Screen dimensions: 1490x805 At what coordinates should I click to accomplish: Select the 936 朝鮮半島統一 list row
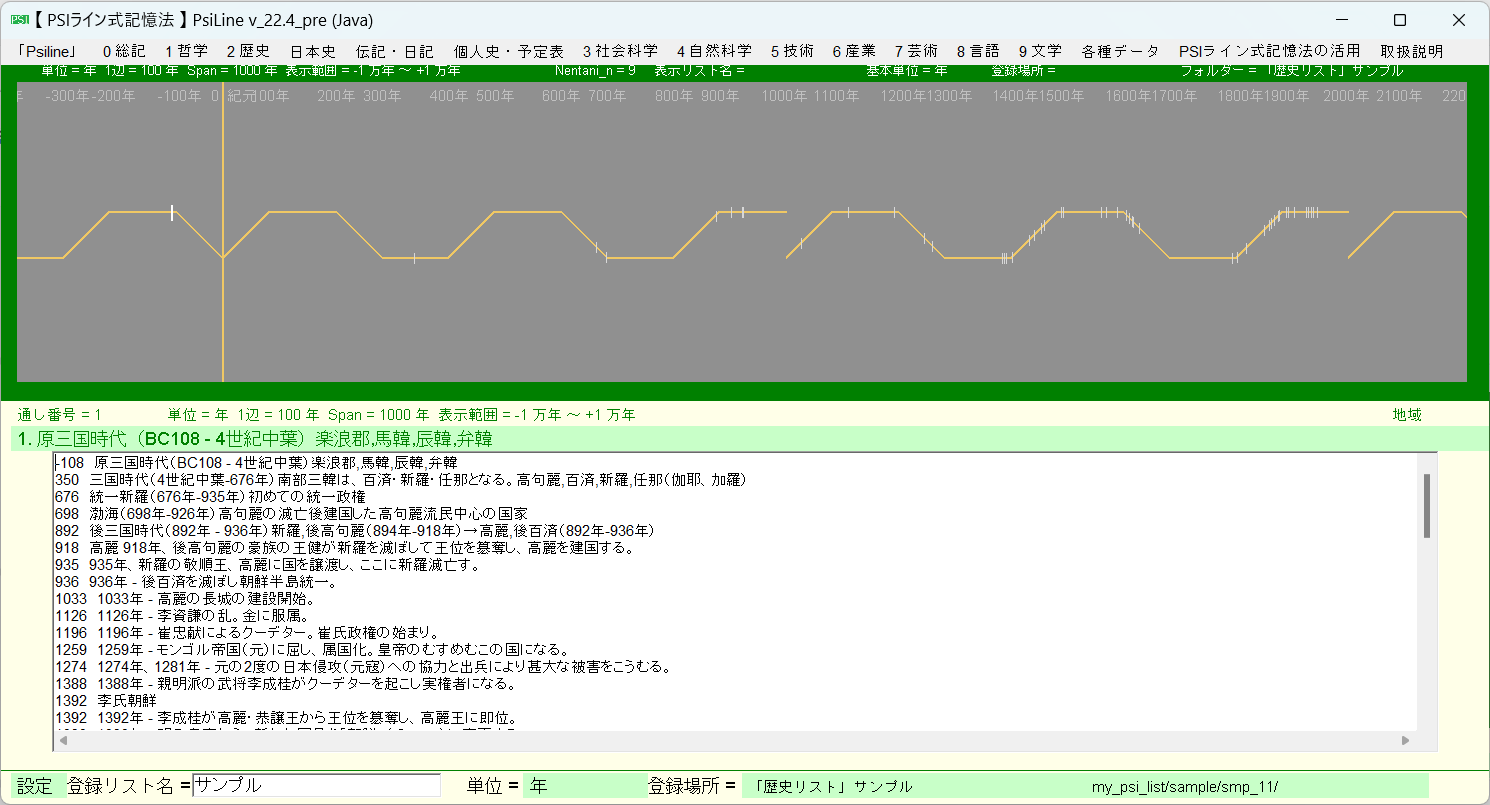(x=736, y=582)
